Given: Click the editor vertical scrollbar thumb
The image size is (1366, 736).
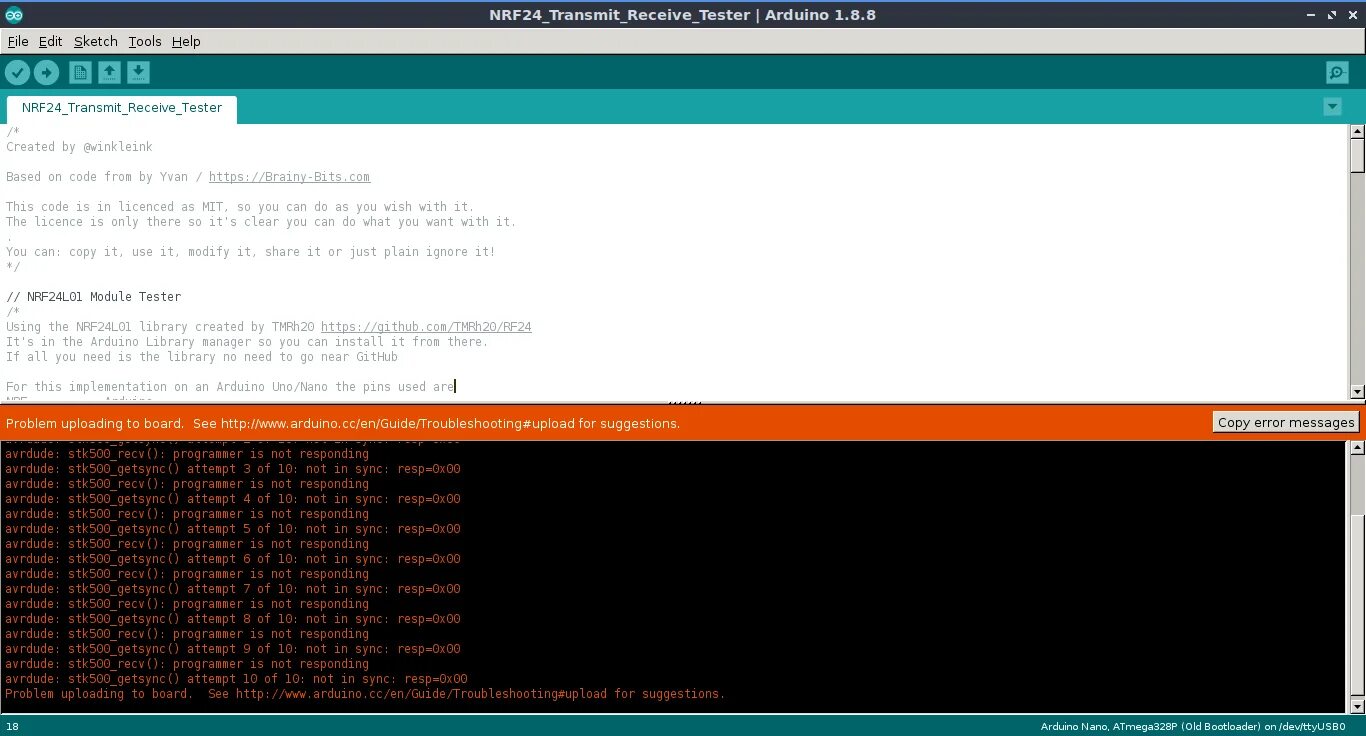Looking at the screenshot, I should click(x=1357, y=156).
